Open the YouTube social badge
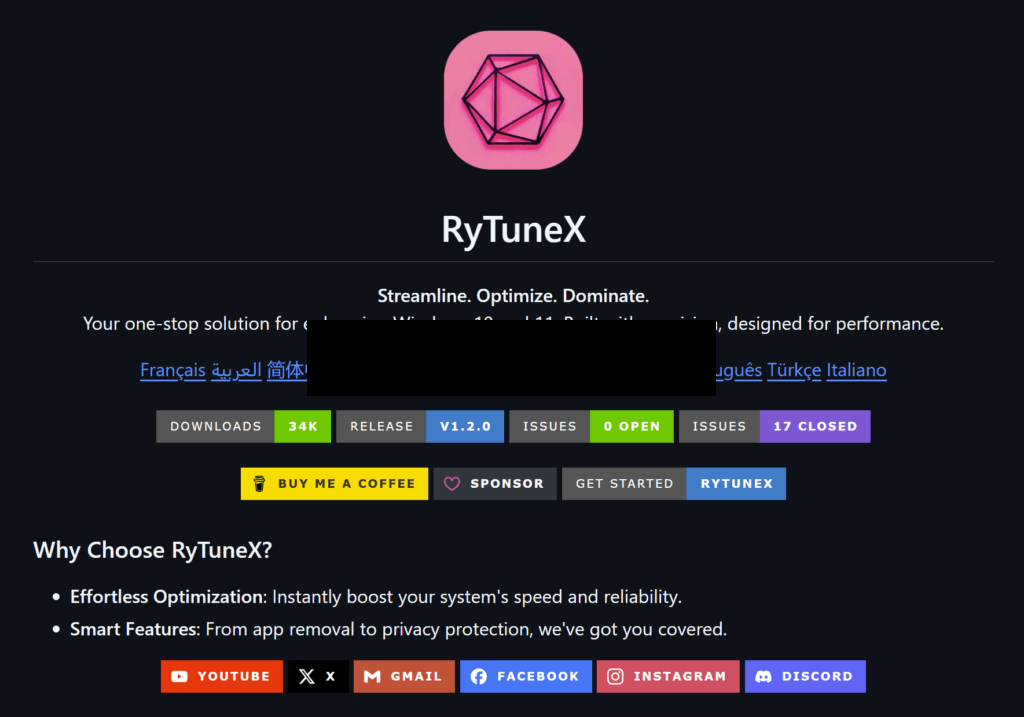1024x717 pixels. [222, 677]
